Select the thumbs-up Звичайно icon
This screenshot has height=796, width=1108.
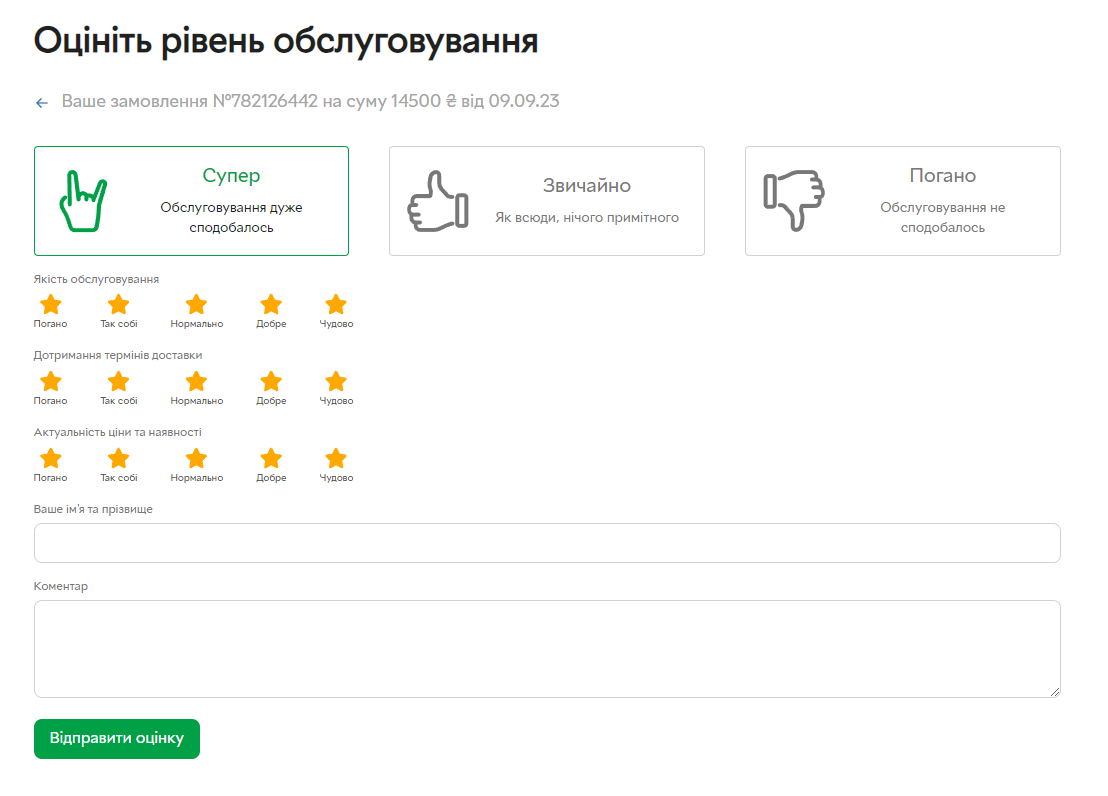pyautogui.click(x=438, y=201)
